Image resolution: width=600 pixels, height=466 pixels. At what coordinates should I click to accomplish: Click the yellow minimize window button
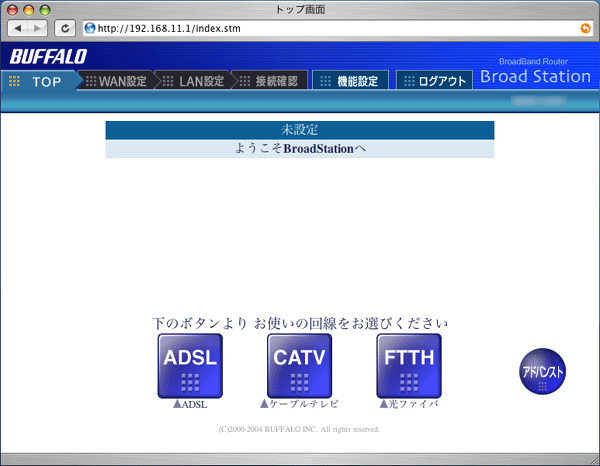(x=29, y=10)
